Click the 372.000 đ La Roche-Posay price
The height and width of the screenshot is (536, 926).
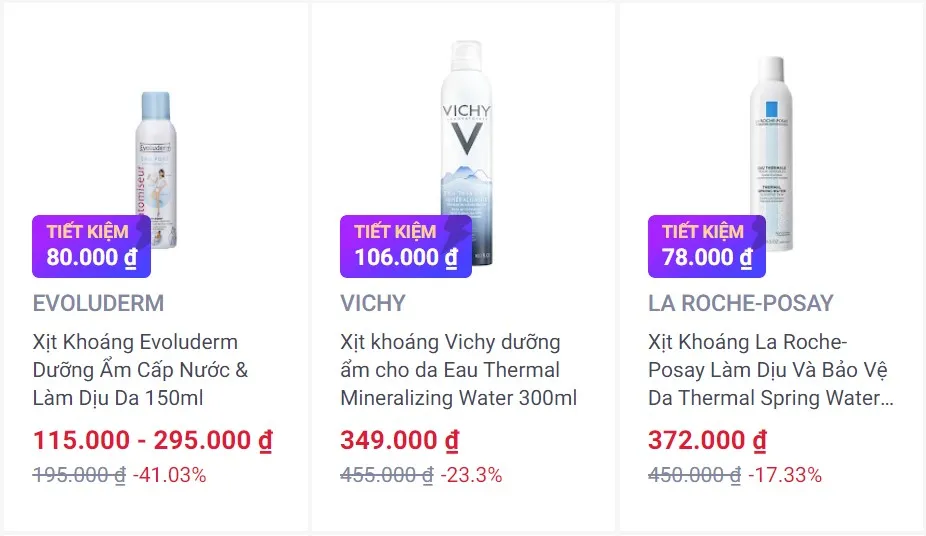707,440
